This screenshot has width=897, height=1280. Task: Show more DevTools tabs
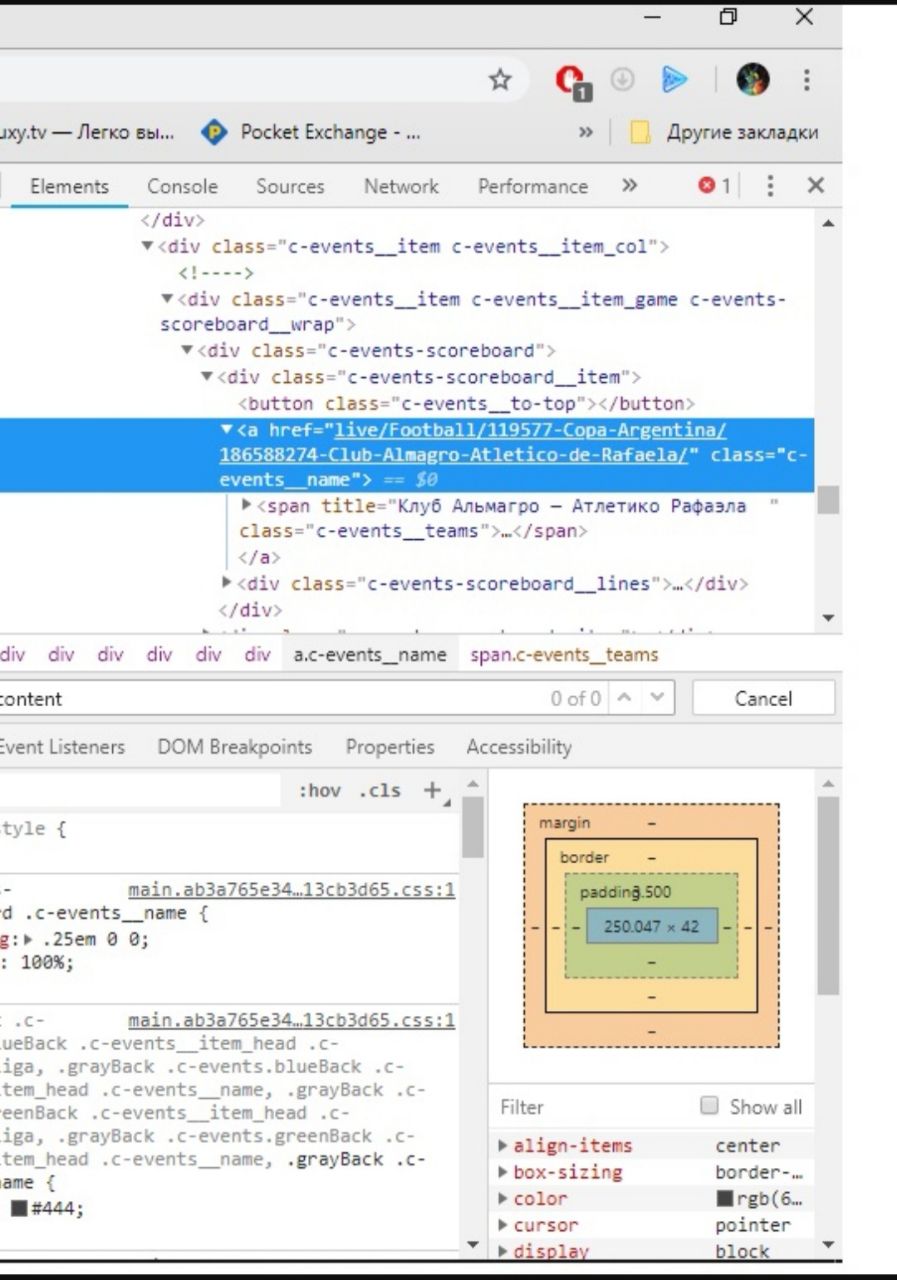[629, 186]
